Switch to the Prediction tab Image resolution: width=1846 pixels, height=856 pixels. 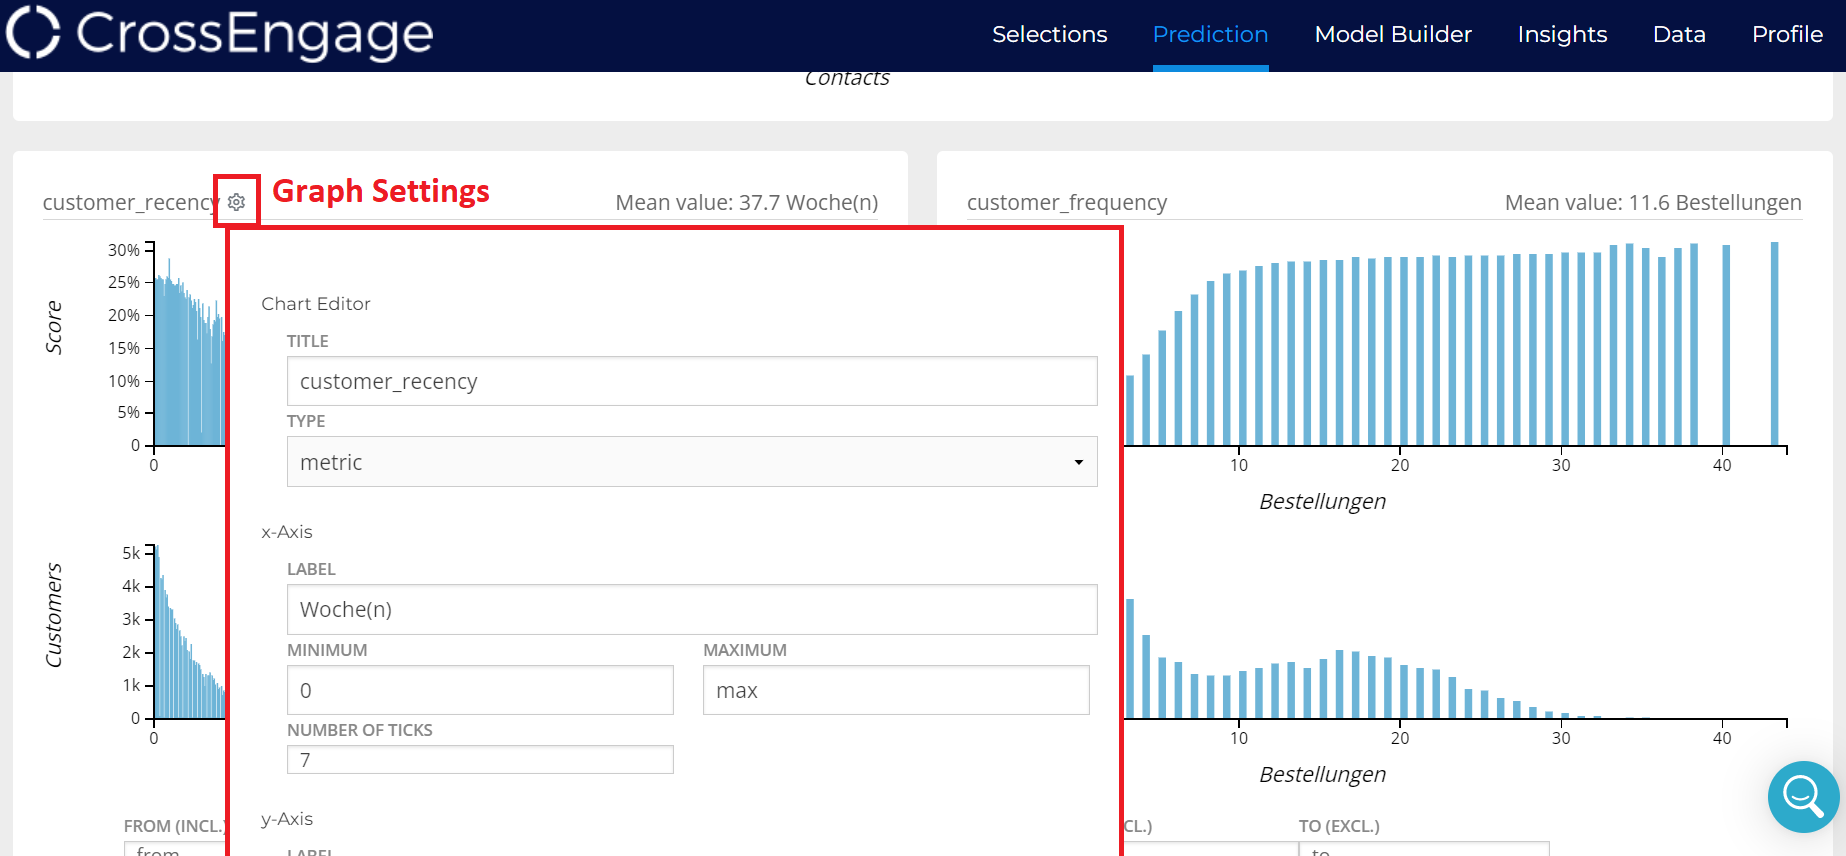click(1210, 34)
